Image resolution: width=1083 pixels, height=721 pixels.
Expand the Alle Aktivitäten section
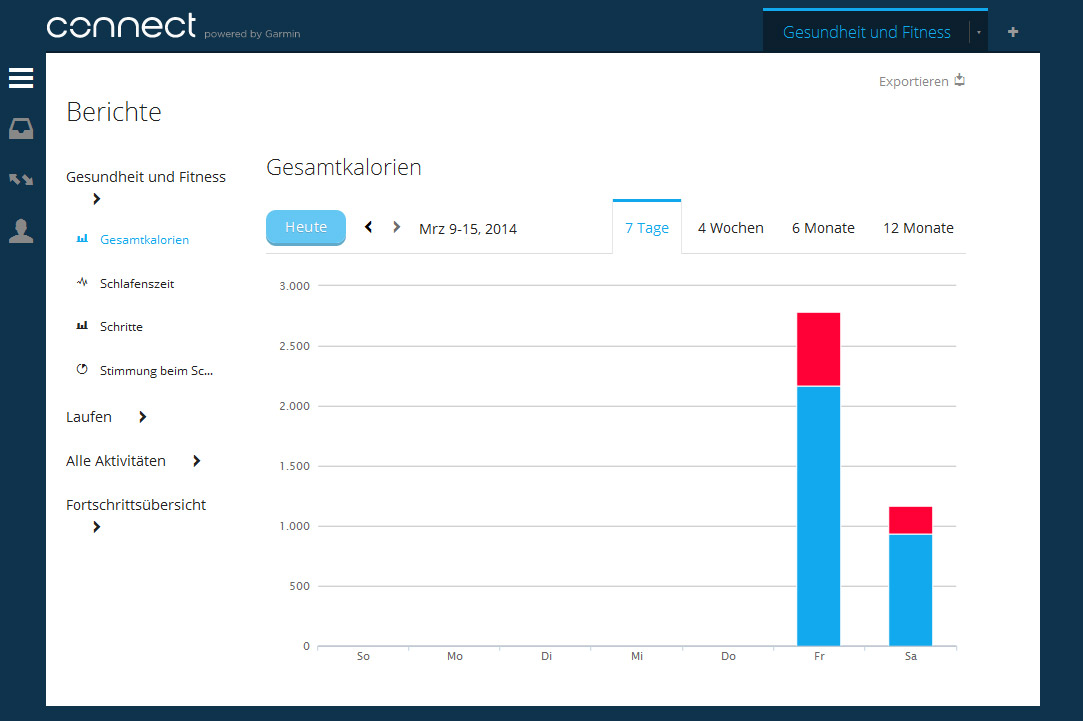(x=196, y=461)
